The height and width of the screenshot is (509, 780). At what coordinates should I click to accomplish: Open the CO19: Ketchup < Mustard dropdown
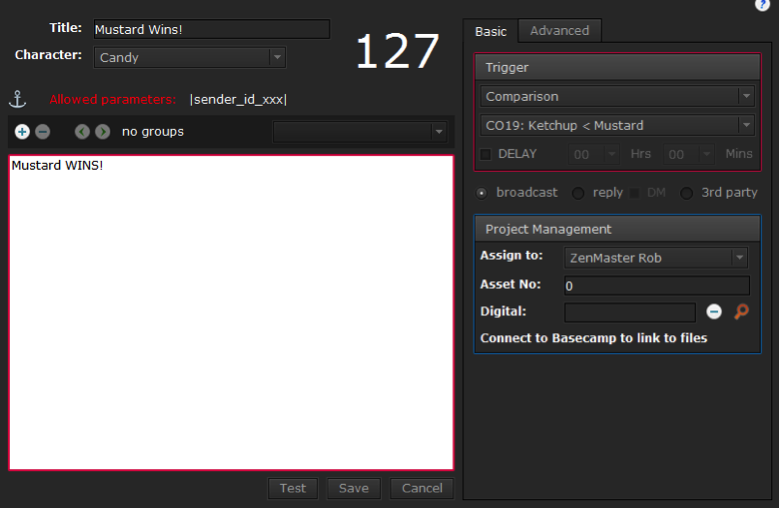[617, 125]
